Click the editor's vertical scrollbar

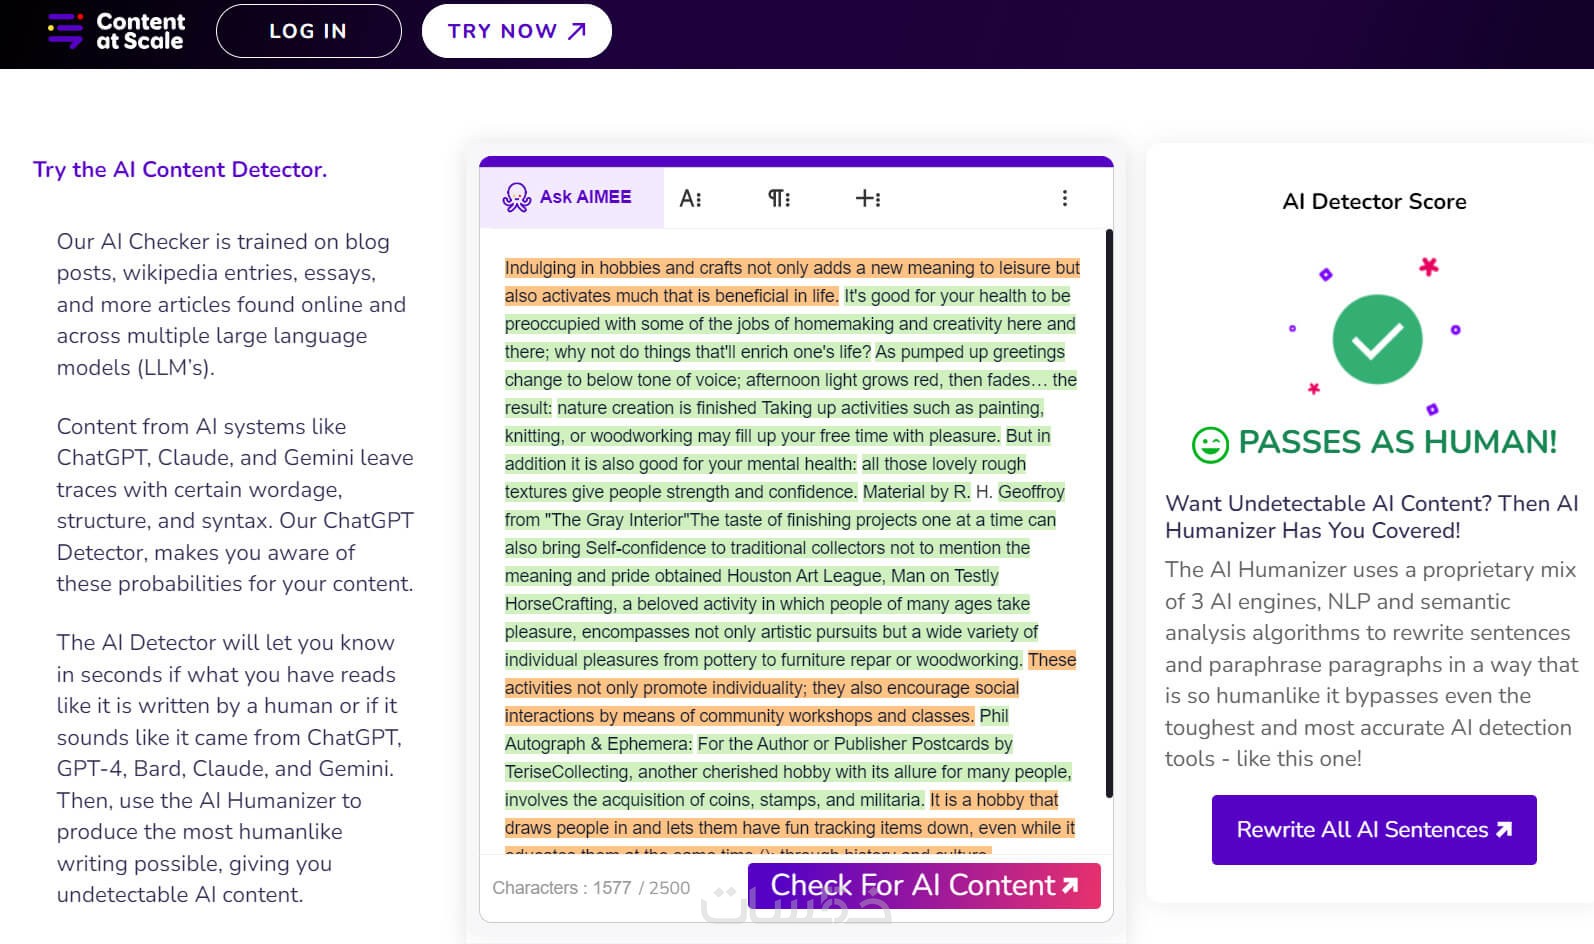[1109, 514]
